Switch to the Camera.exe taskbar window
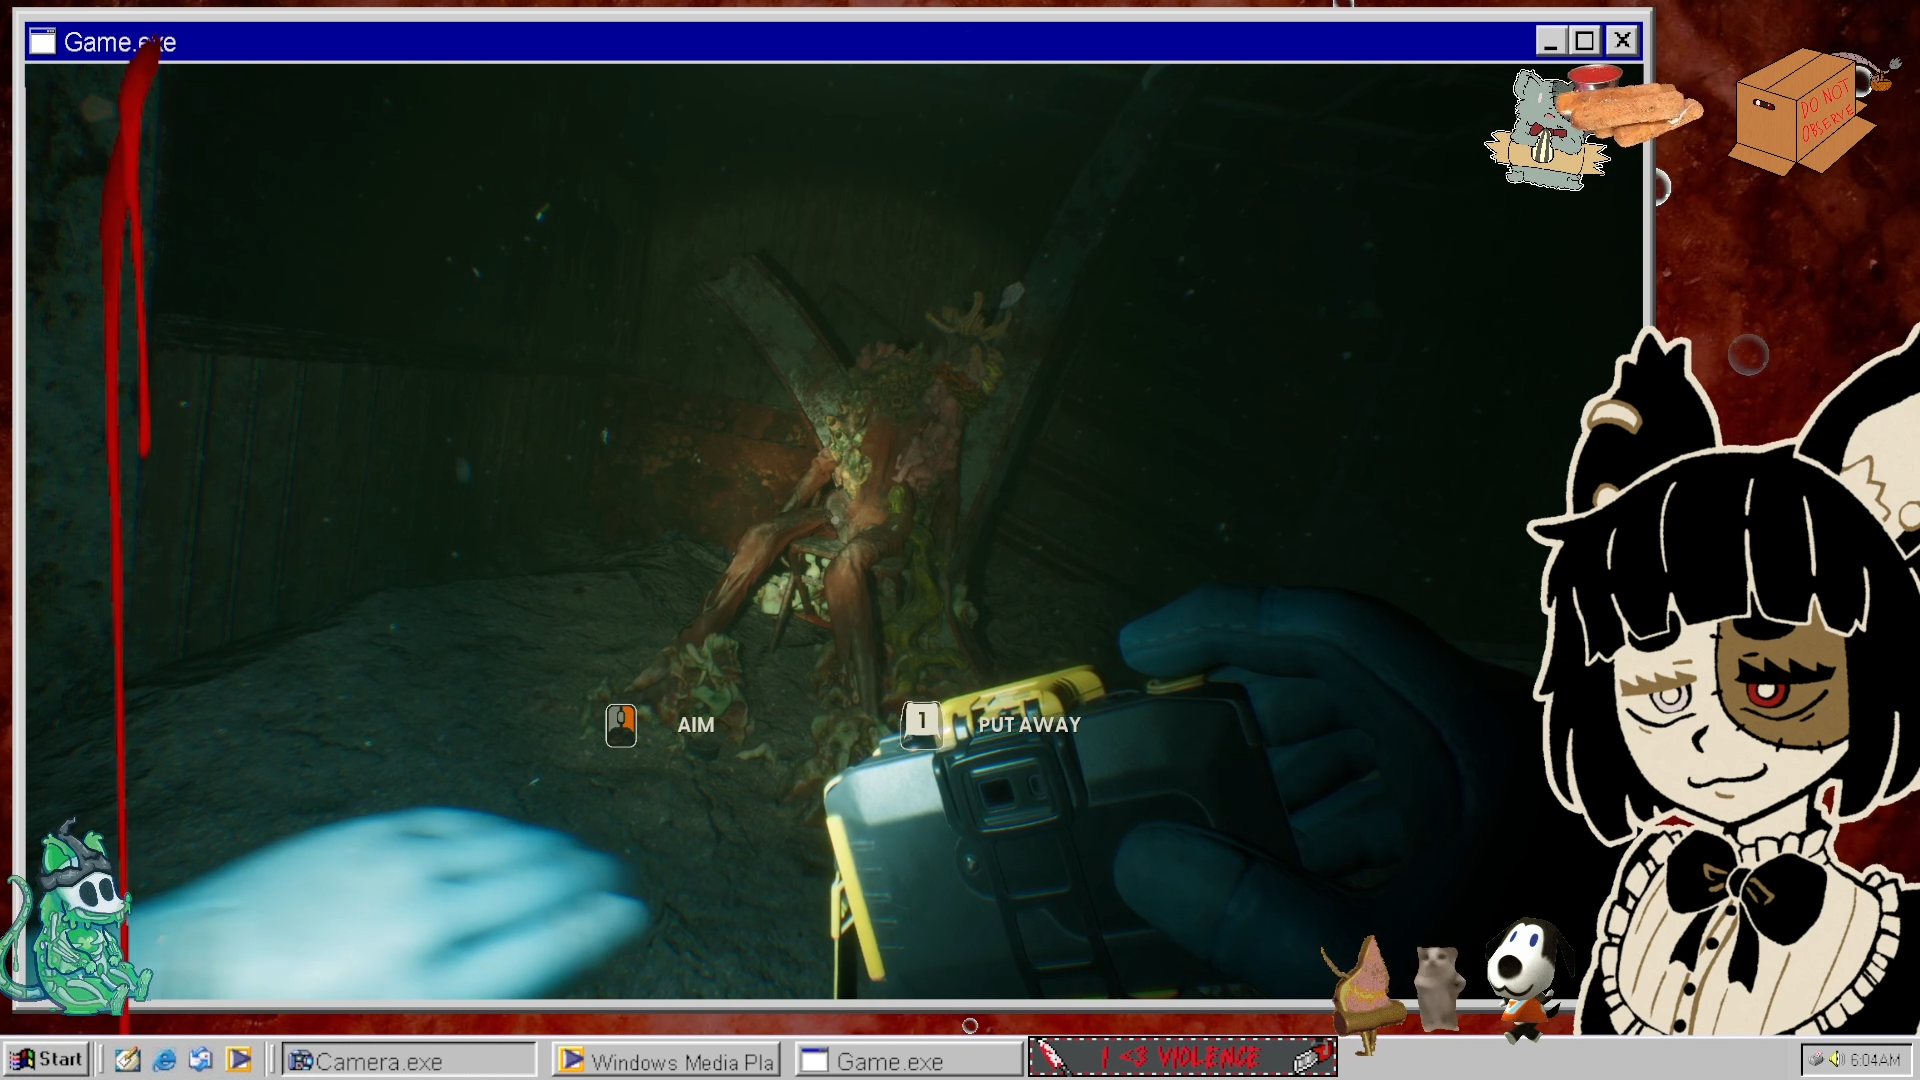1920x1080 pixels. [409, 1061]
